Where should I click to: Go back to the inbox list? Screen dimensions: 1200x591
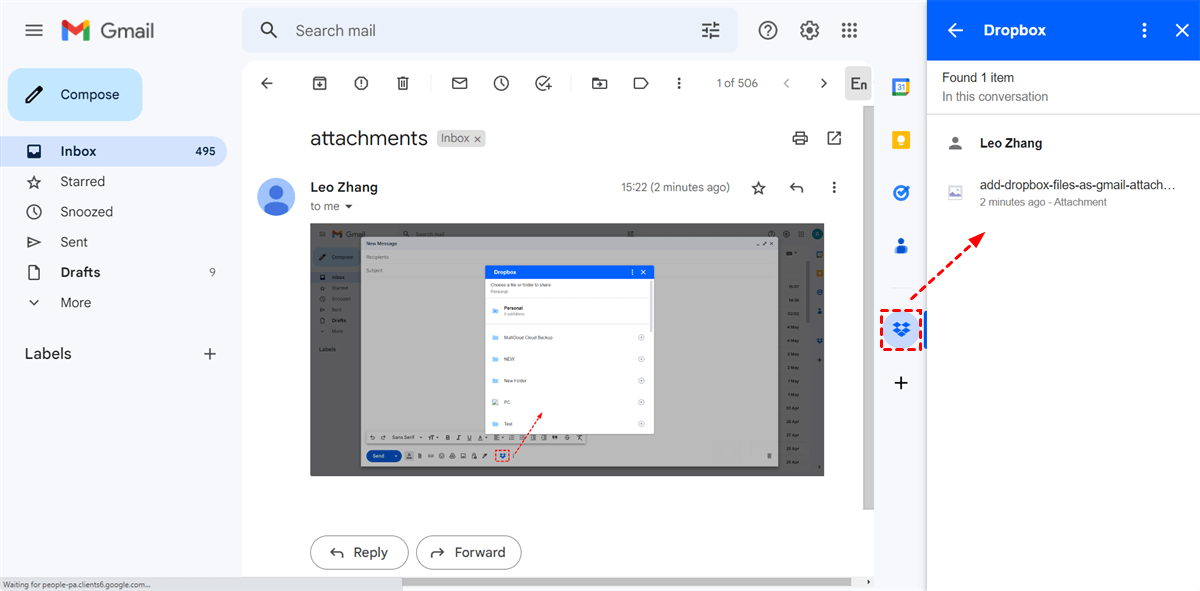click(x=267, y=83)
